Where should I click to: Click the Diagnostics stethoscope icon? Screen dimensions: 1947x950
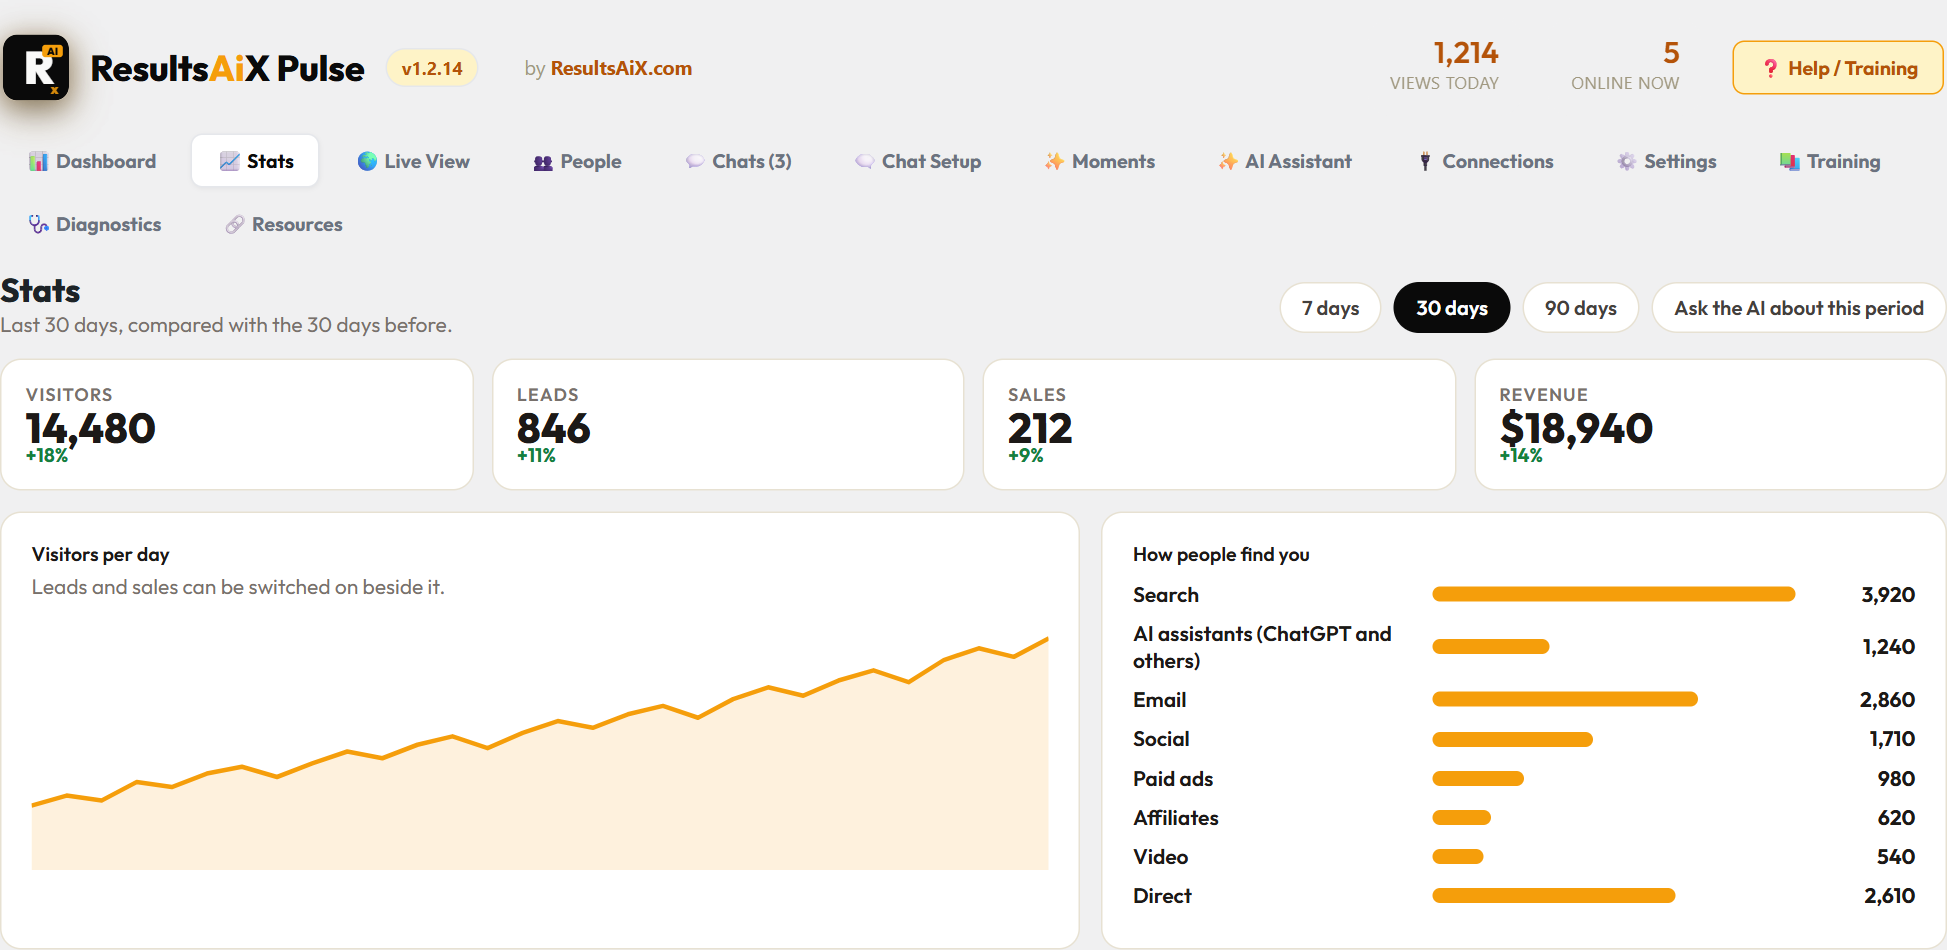[38, 224]
